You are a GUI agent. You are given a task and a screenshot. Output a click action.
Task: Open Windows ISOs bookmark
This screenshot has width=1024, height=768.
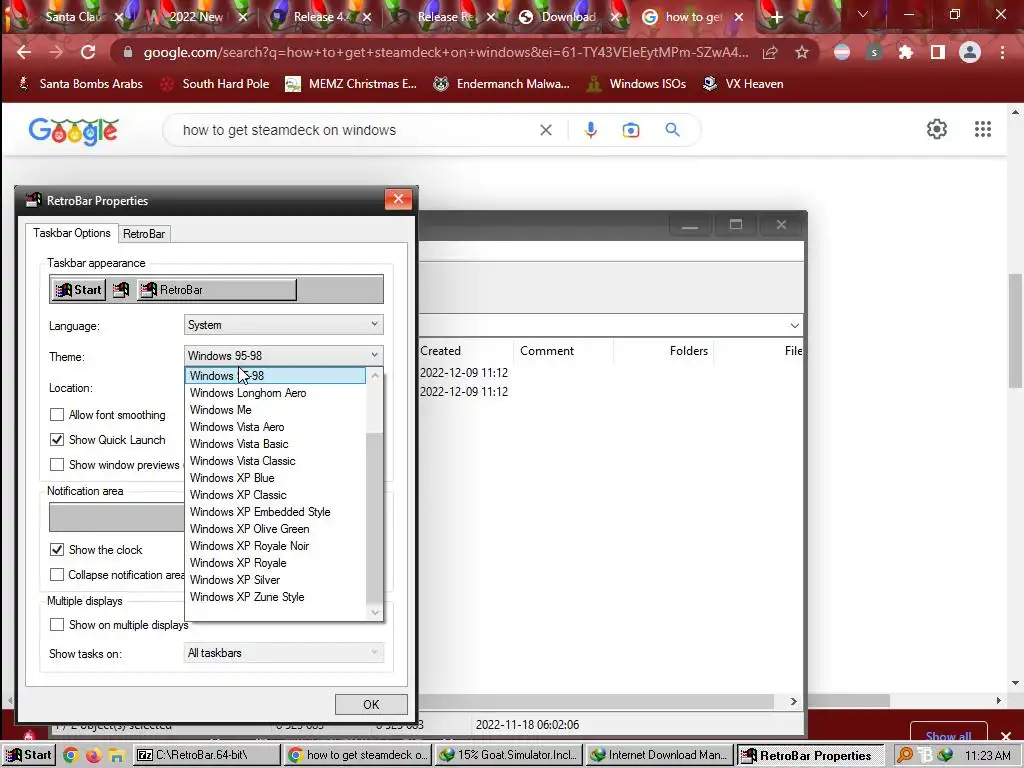point(637,84)
